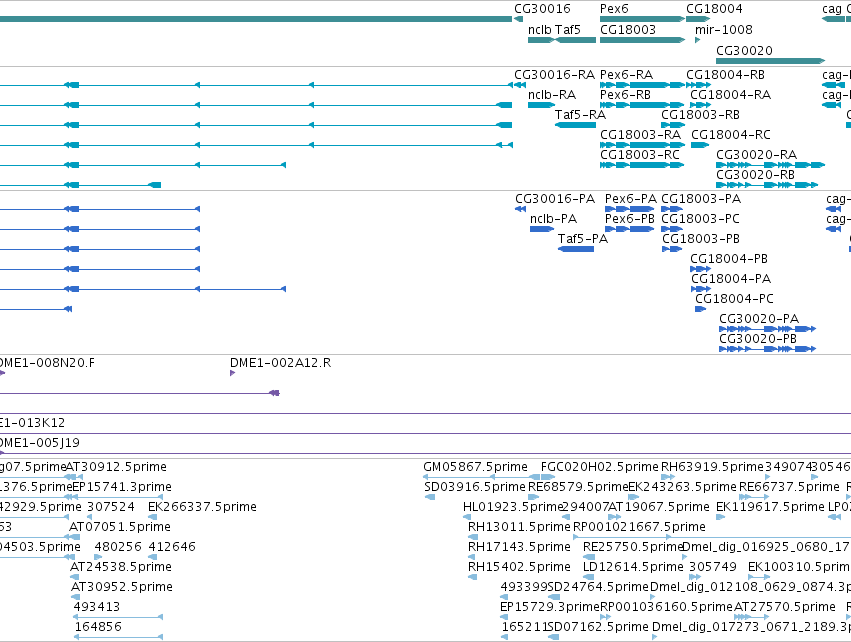Click the CG18003-PA protein label
The width and height of the screenshot is (851, 642).
coord(701,199)
